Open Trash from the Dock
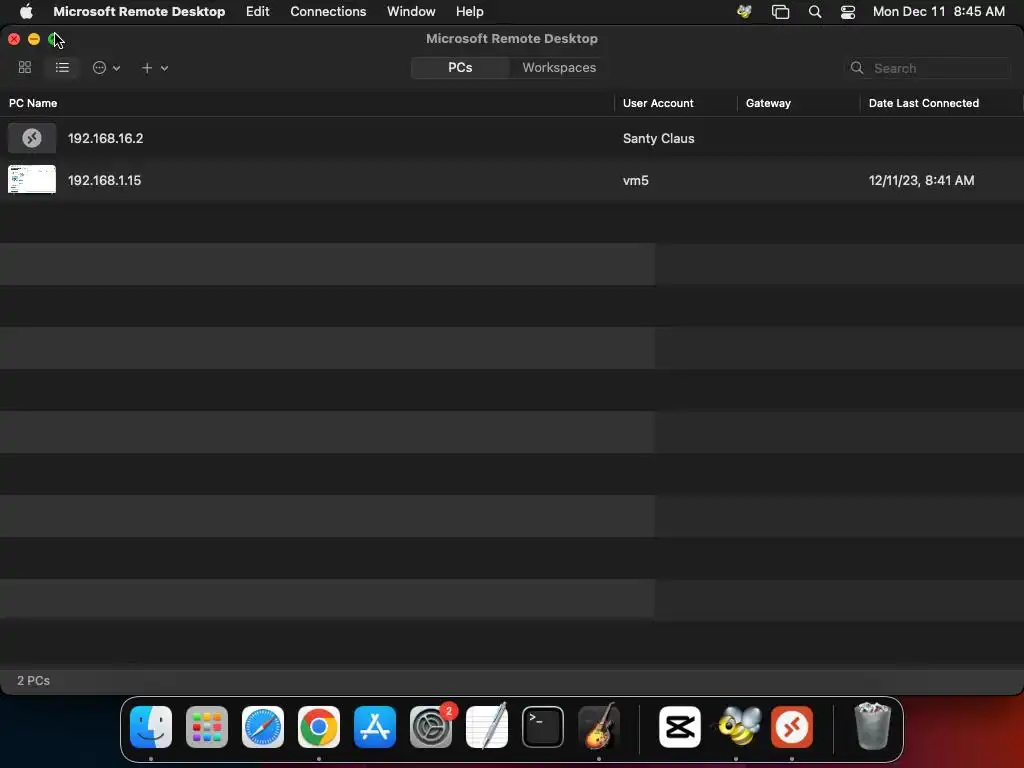Image resolution: width=1024 pixels, height=768 pixels. click(x=872, y=726)
